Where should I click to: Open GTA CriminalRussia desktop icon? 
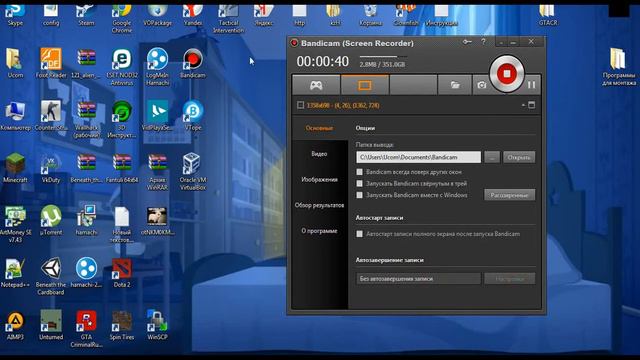86,329
